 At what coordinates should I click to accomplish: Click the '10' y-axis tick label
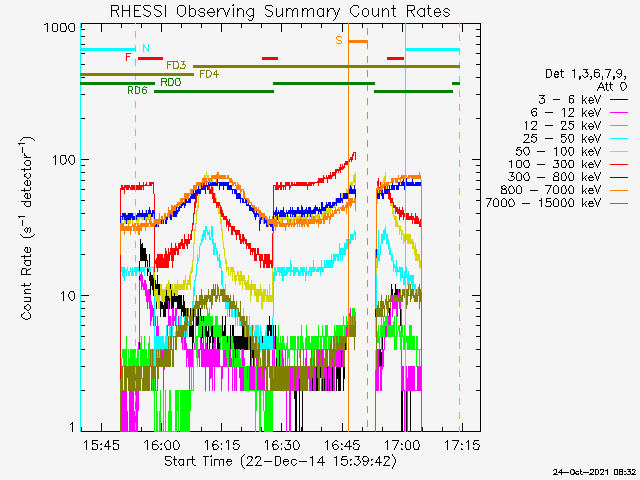click(x=69, y=296)
